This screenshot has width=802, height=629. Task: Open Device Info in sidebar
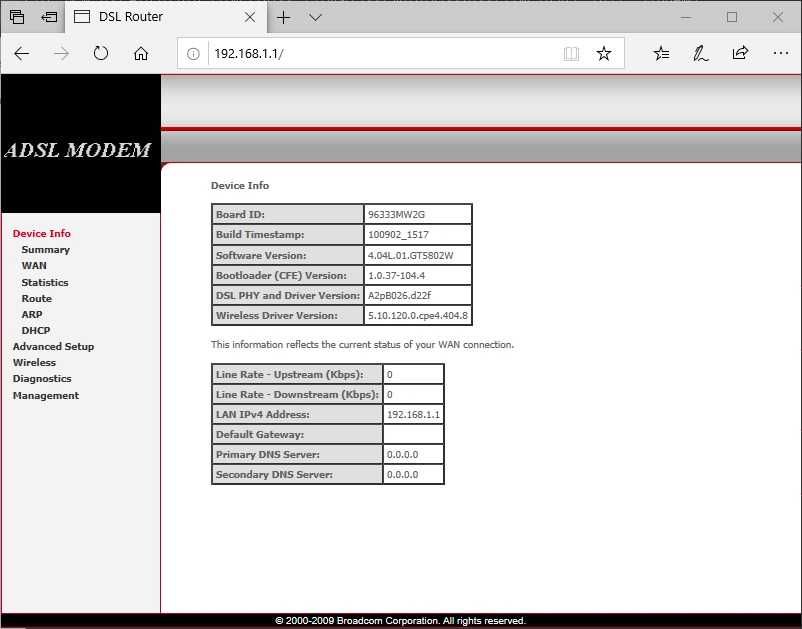[x=41, y=234]
